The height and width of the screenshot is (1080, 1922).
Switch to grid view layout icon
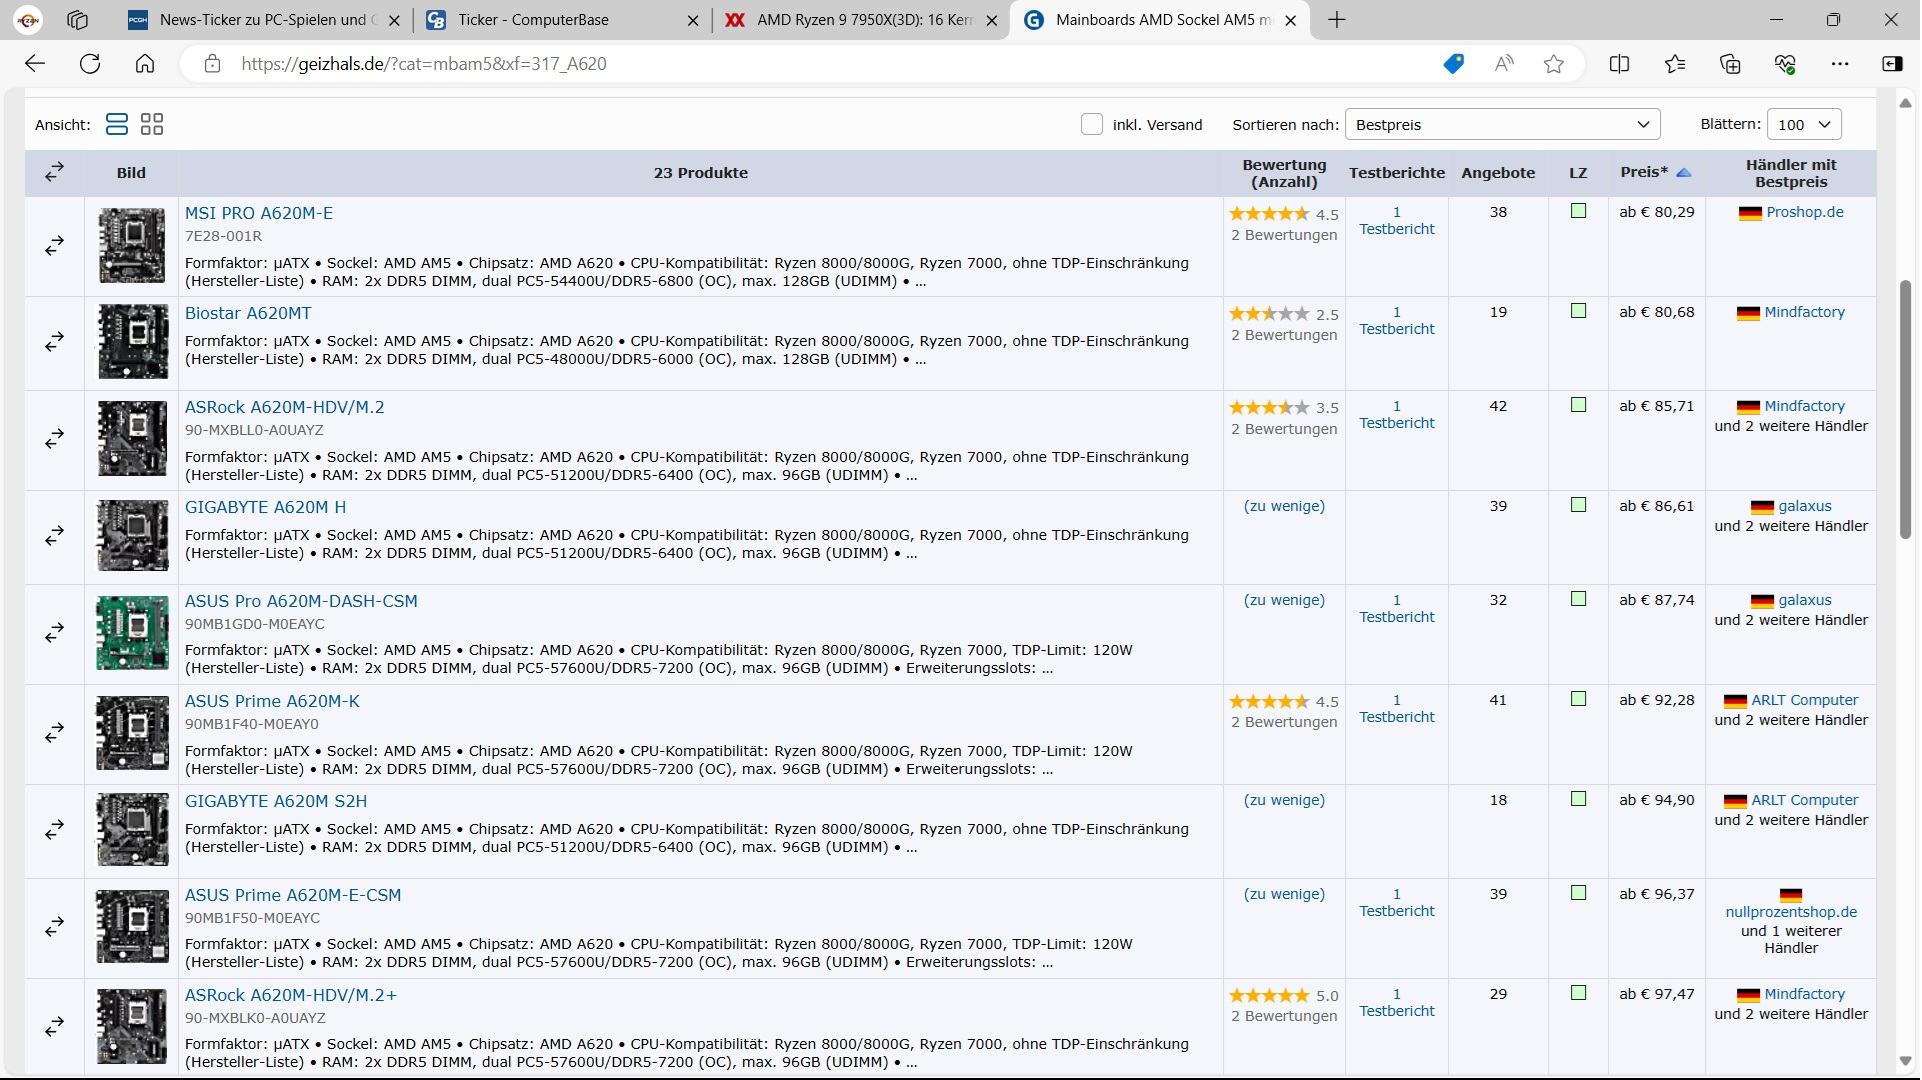coord(152,124)
